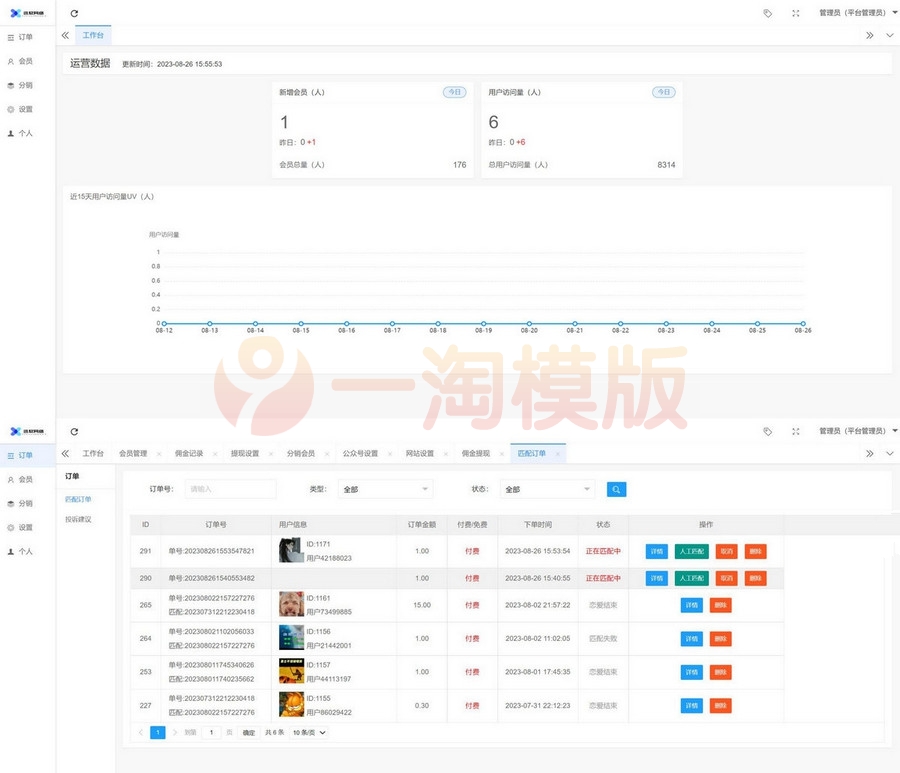Click the page number jump input field

[x=211, y=733]
